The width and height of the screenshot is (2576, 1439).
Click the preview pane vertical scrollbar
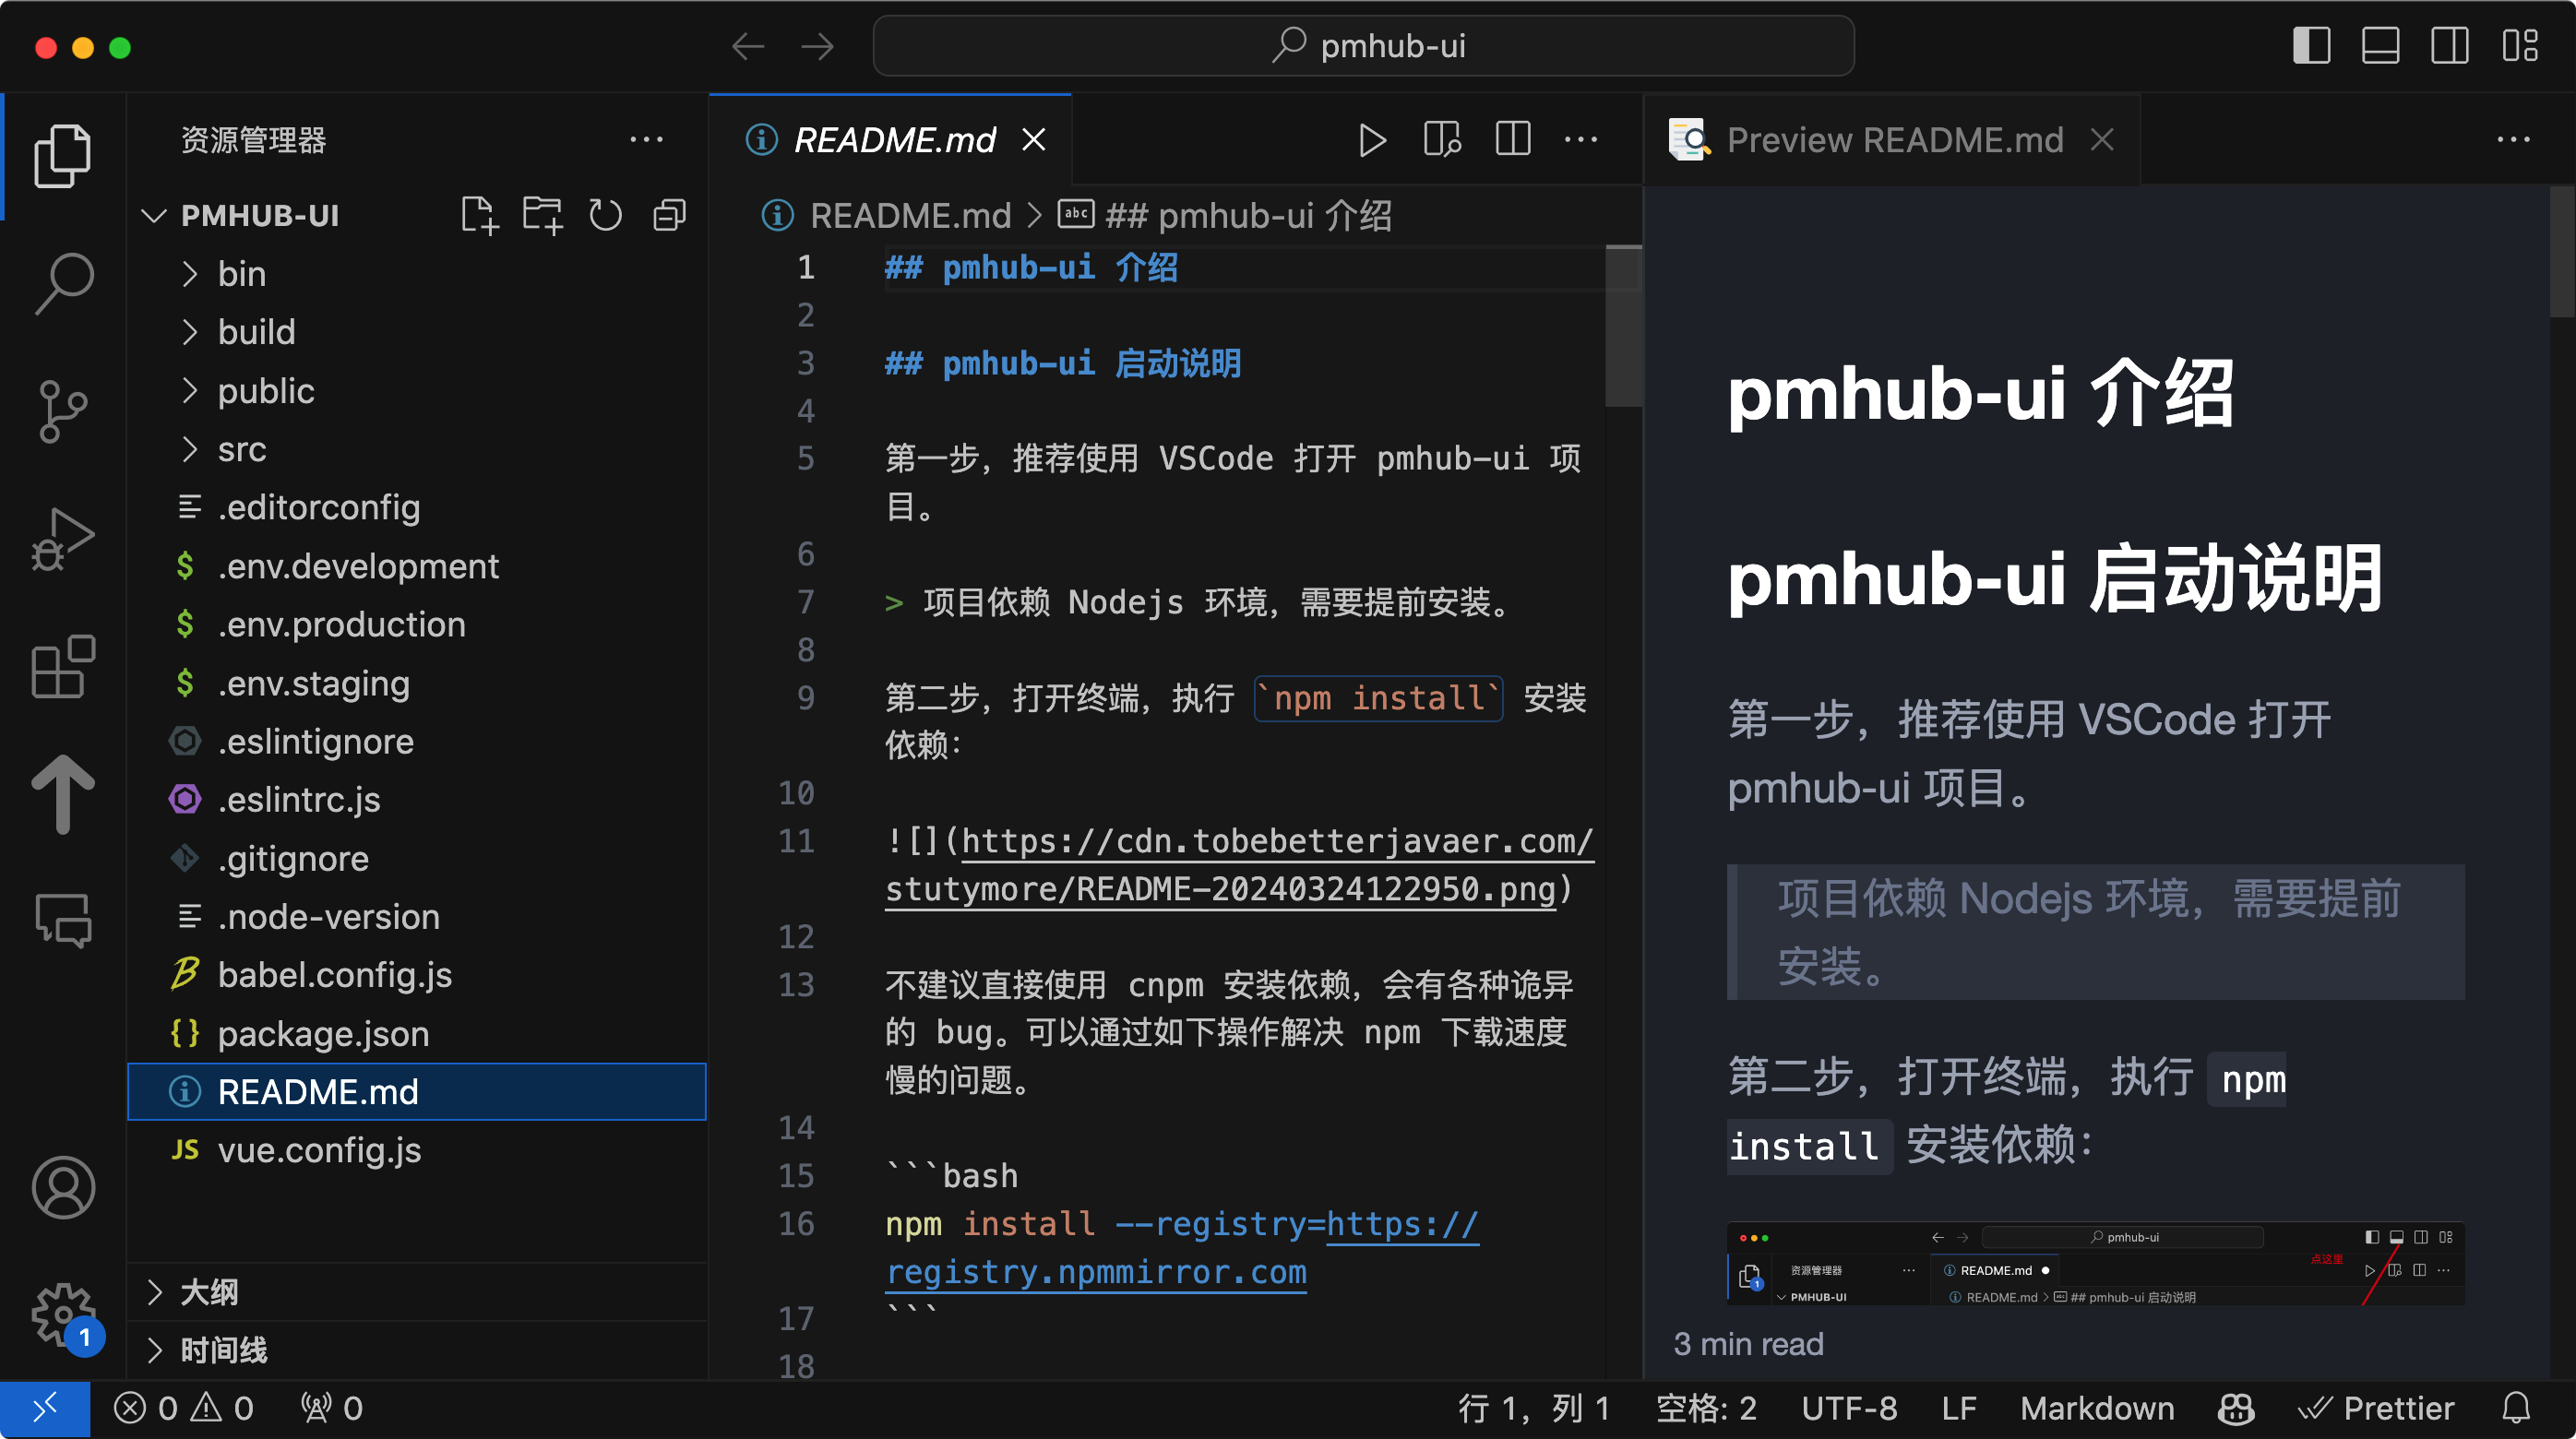point(2562,252)
